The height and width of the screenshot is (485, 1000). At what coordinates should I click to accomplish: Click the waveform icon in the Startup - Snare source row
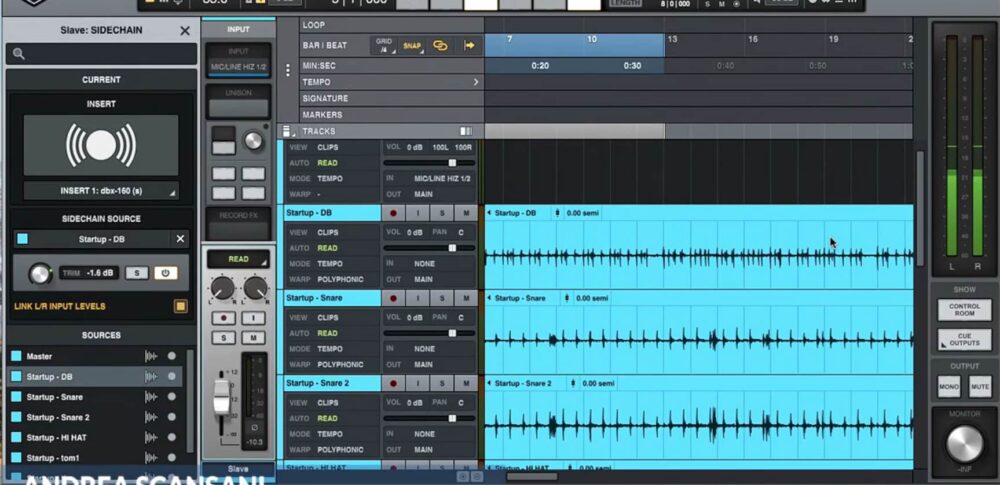[151, 397]
